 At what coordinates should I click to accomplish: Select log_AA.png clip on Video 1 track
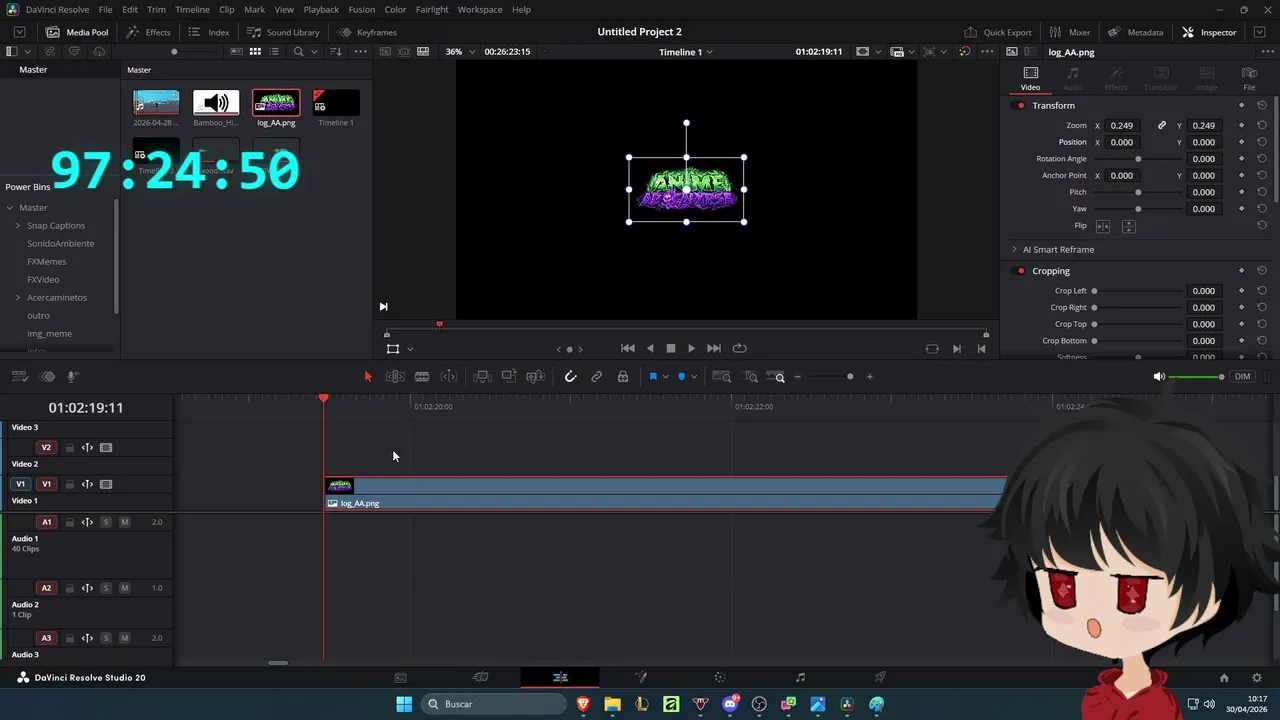point(665,494)
